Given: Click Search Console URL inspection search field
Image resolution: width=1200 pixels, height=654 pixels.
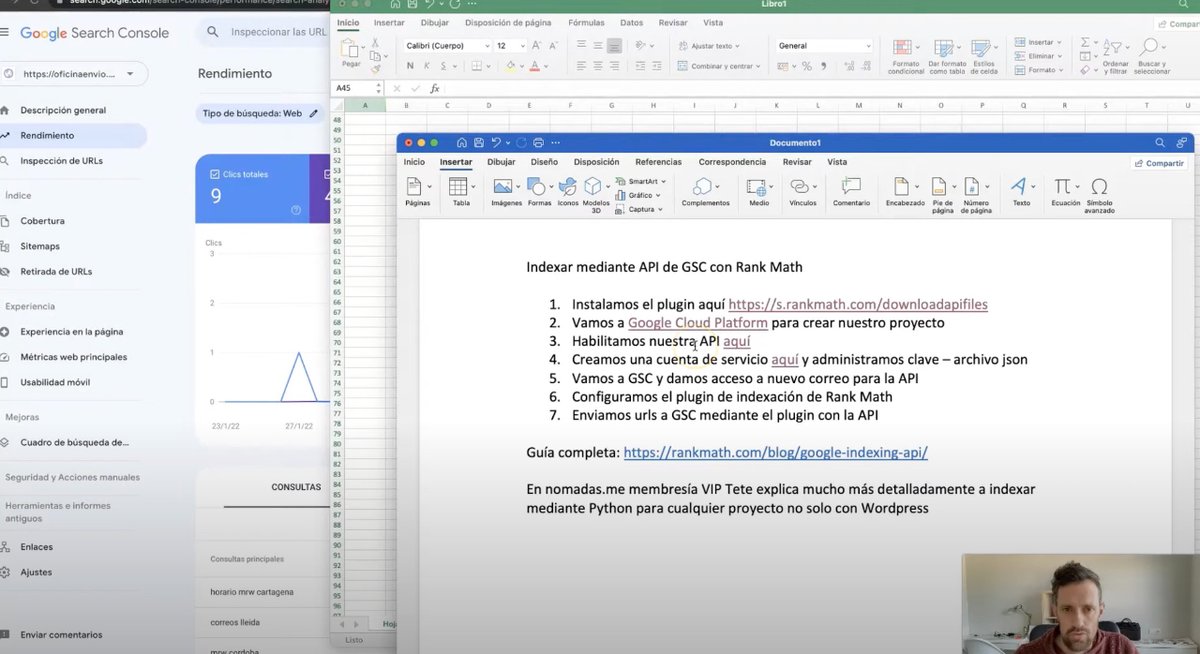Looking at the screenshot, I should pyautogui.click(x=262, y=32).
